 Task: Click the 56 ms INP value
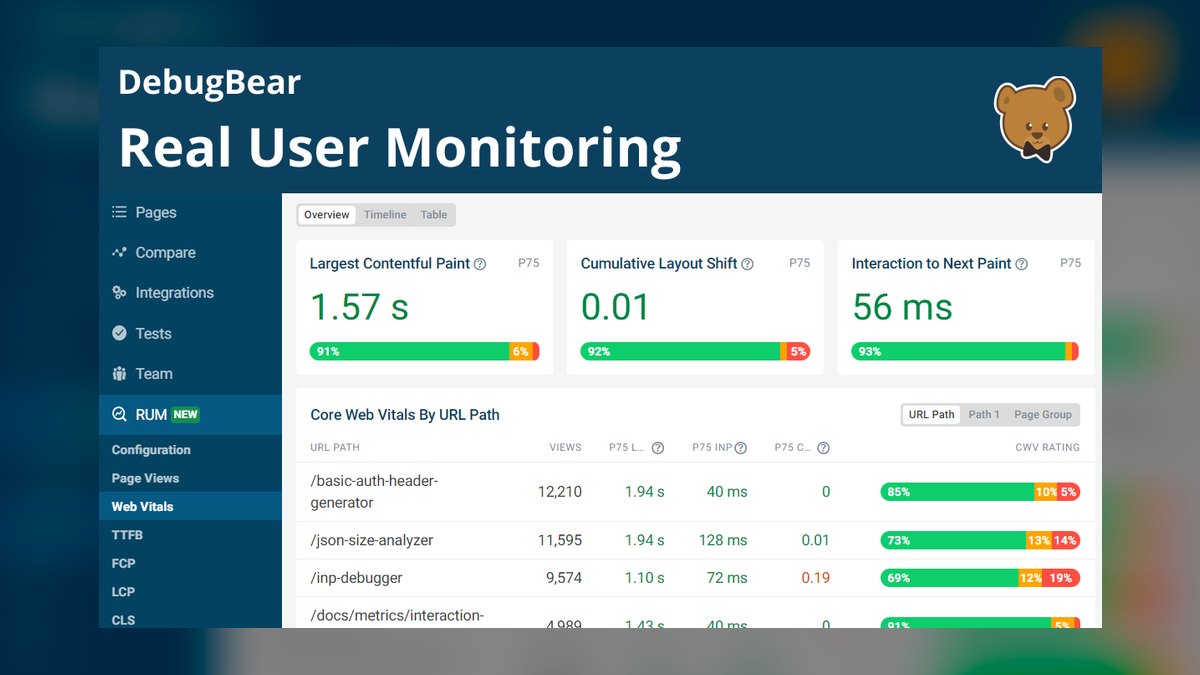[902, 307]
